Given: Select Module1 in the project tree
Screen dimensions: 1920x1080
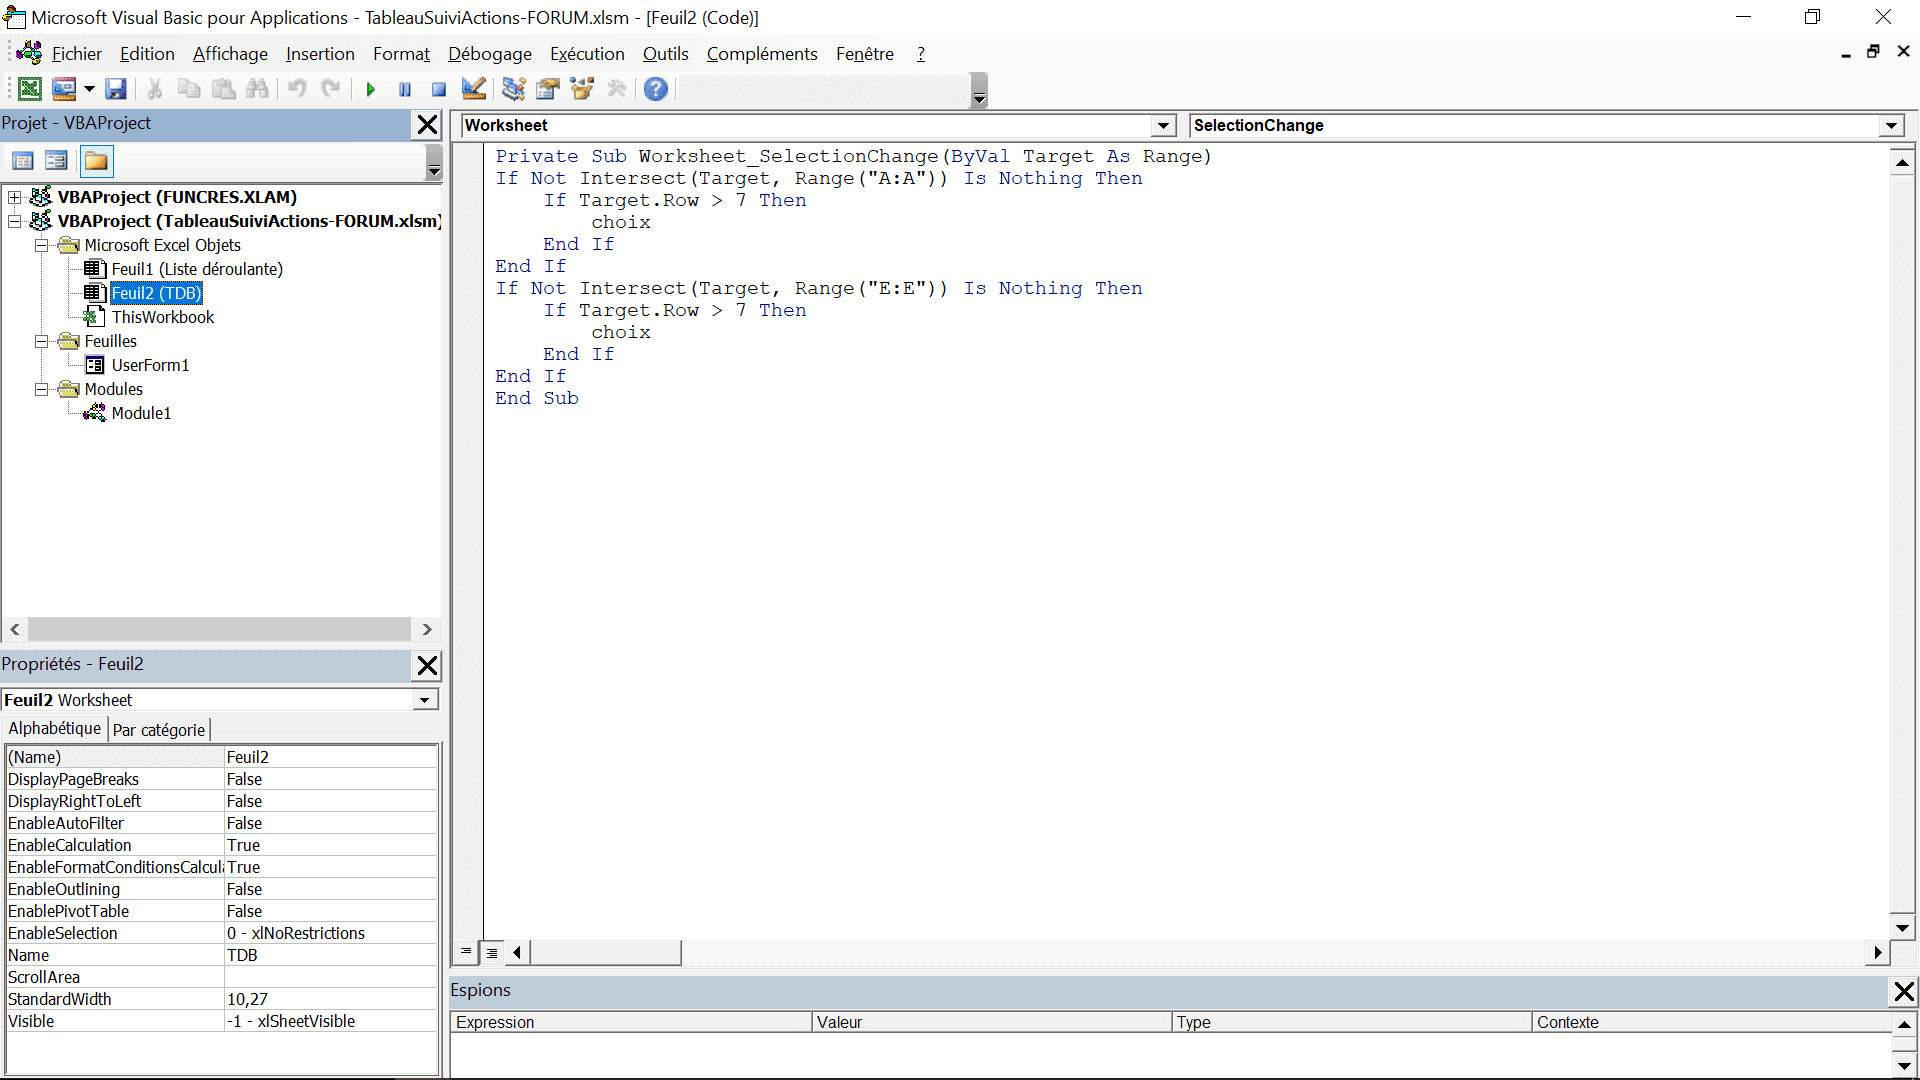Looking at the screenshot, I should pos(141,413).
